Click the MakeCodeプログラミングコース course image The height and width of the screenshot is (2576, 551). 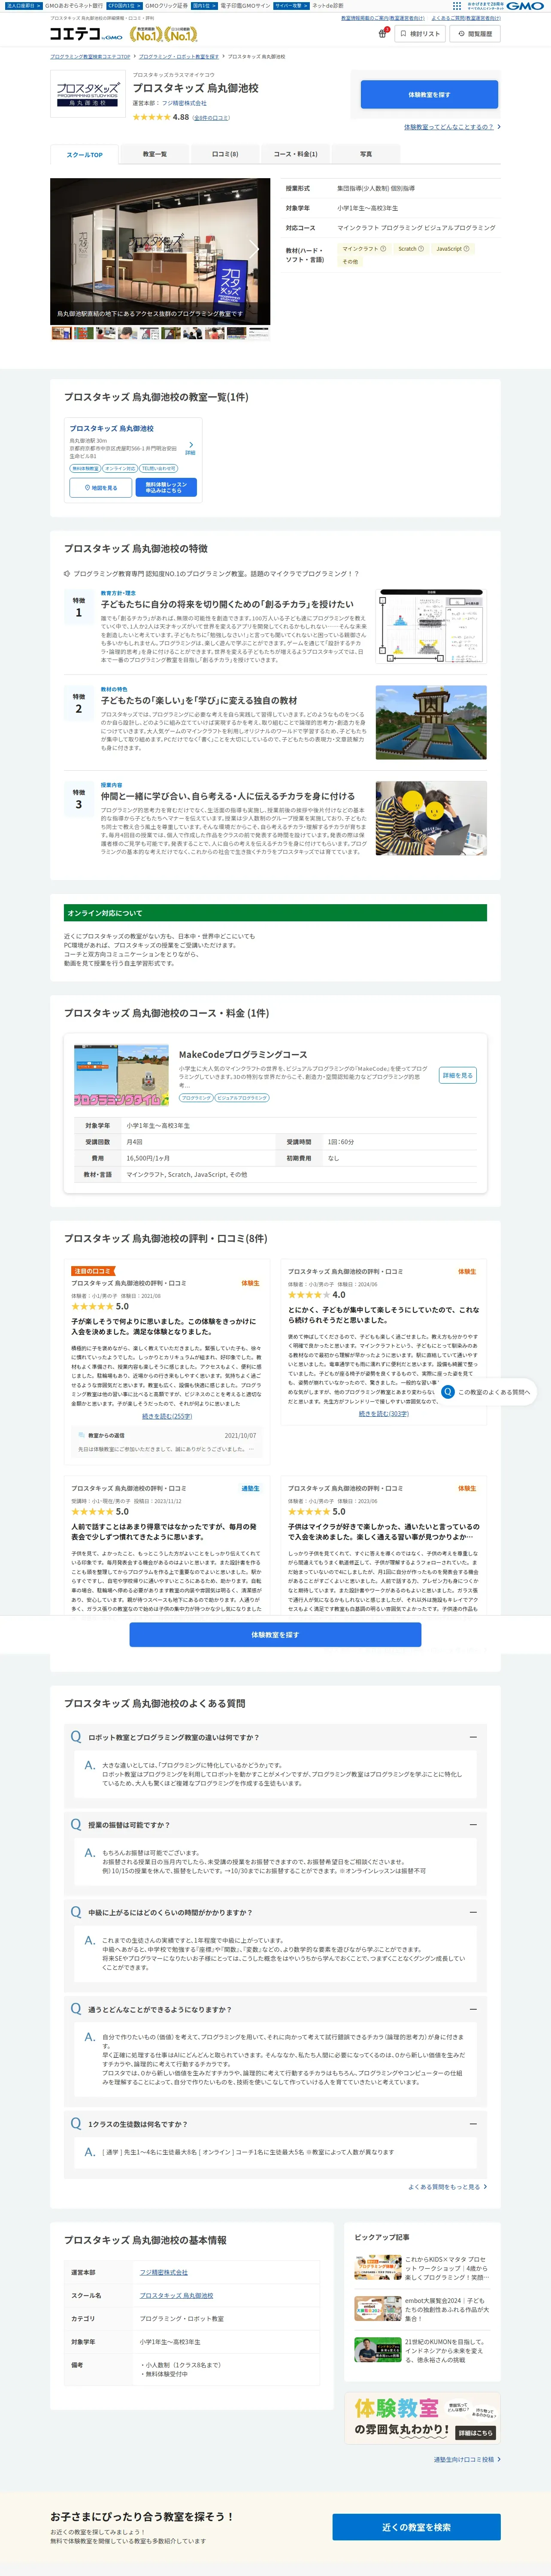[121, 1075]
